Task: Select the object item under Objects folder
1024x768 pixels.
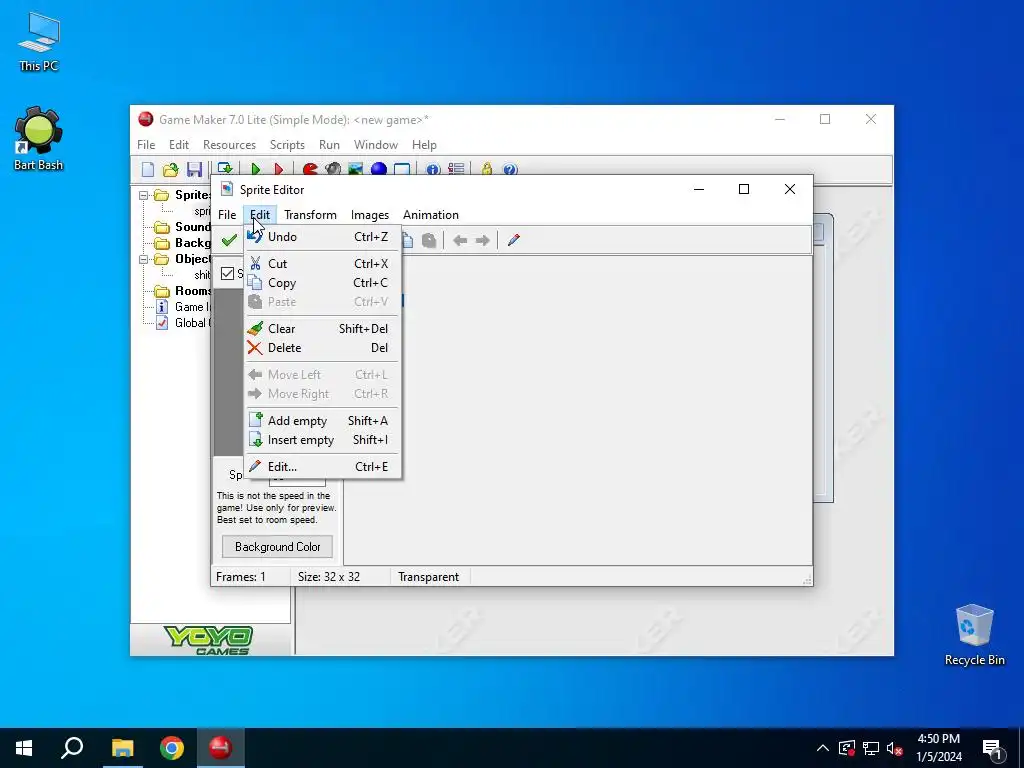Action: click(202, 275)
